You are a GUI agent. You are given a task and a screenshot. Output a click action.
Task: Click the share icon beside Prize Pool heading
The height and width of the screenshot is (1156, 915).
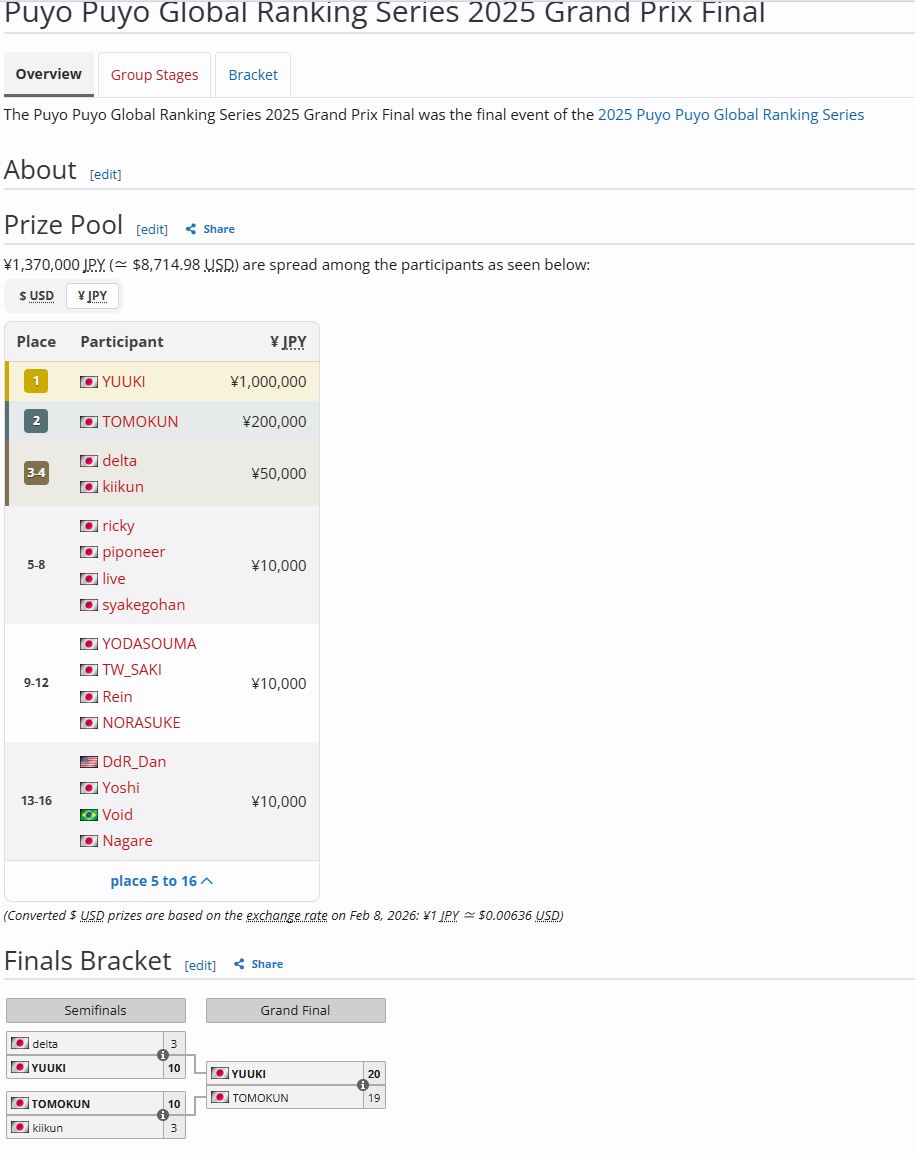pos(191,229)
